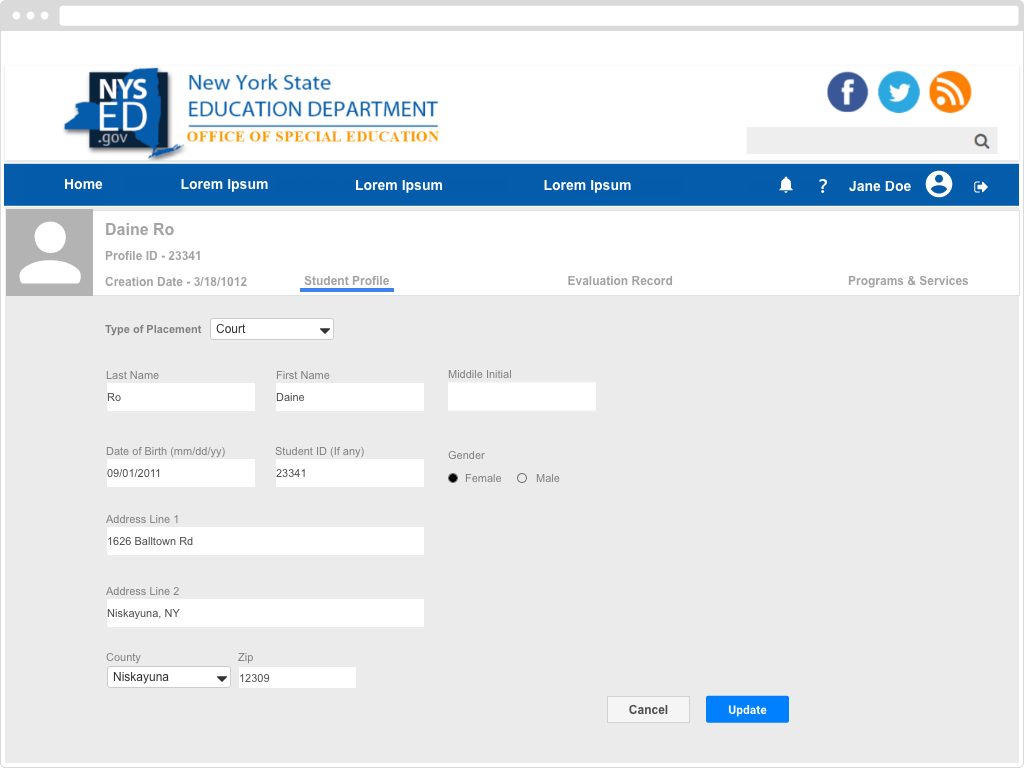Open Jane Doe user account icon

pos(938,185)
